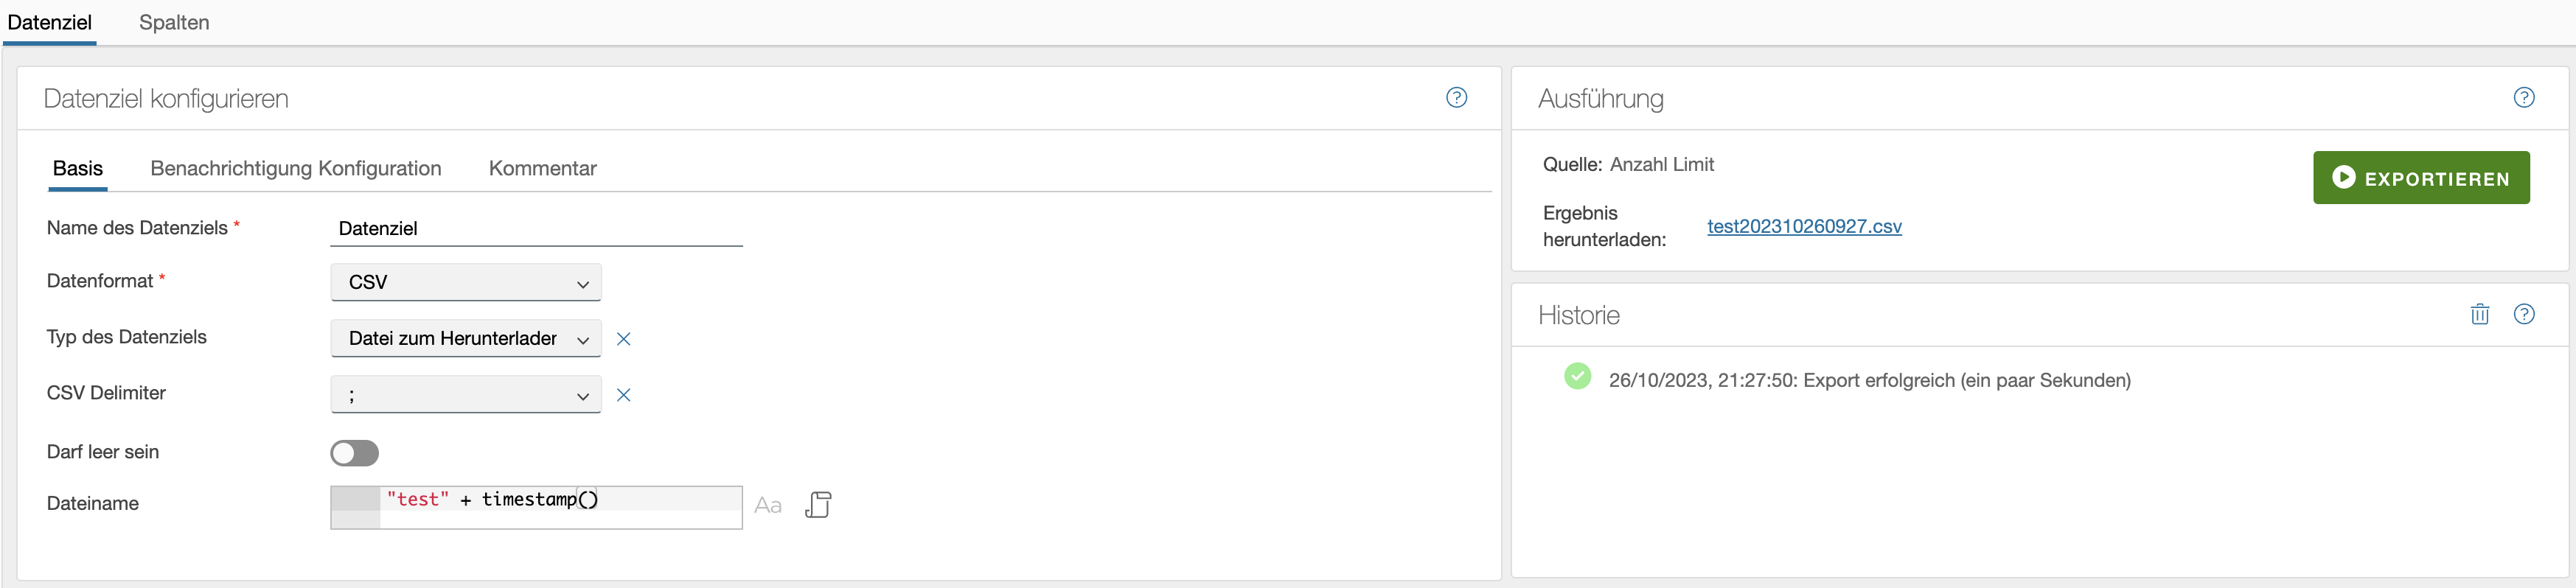Open help for Datenziel konfigurieren panel
This screenshot has height=588, width=2576.
(1456, 97)
